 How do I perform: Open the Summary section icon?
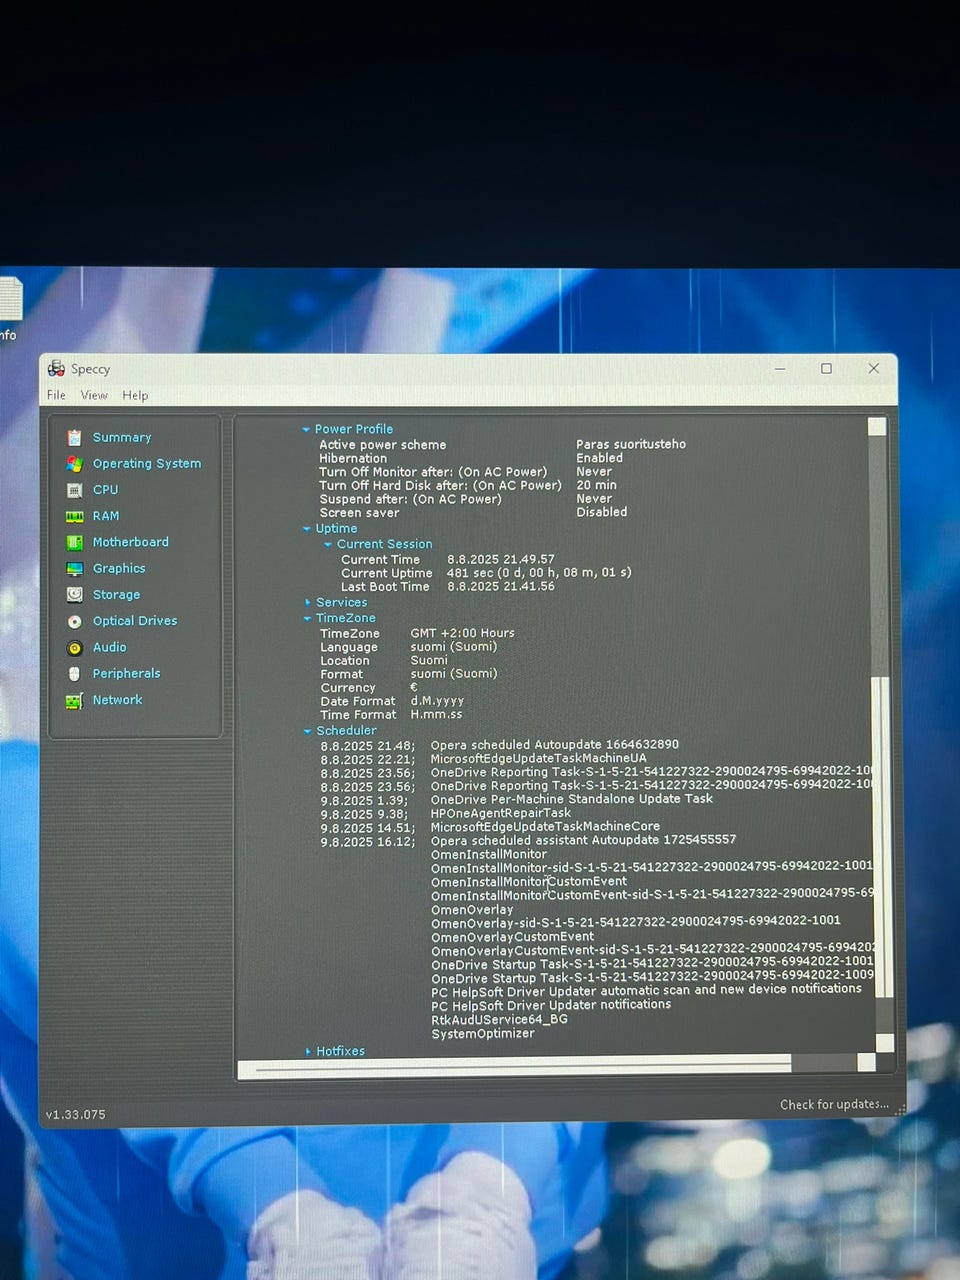click(x=74, y=438)
